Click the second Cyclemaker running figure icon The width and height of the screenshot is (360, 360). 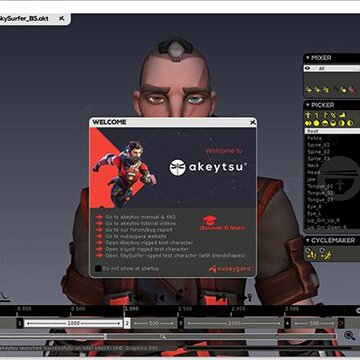point(325,253)
